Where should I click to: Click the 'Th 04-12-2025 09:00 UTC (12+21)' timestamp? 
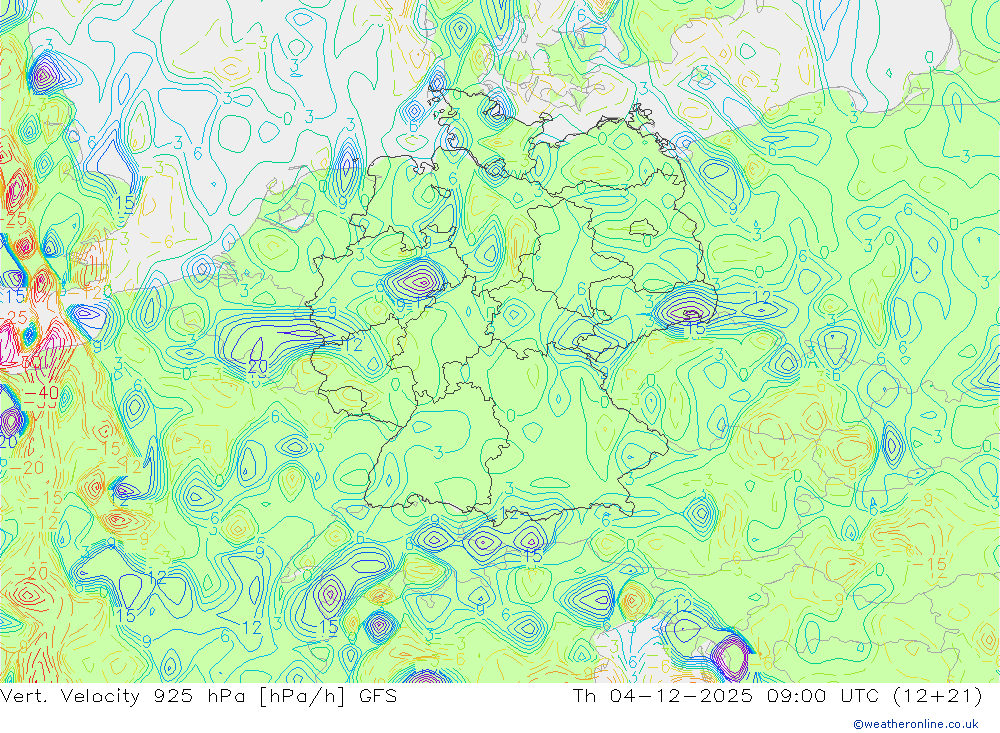pyautogui.click(x=777, y=696)
